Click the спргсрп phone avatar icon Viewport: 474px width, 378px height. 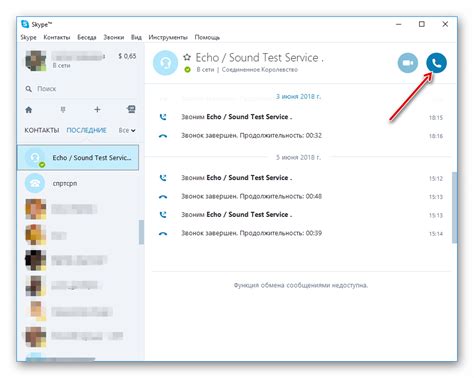point(35,183)
